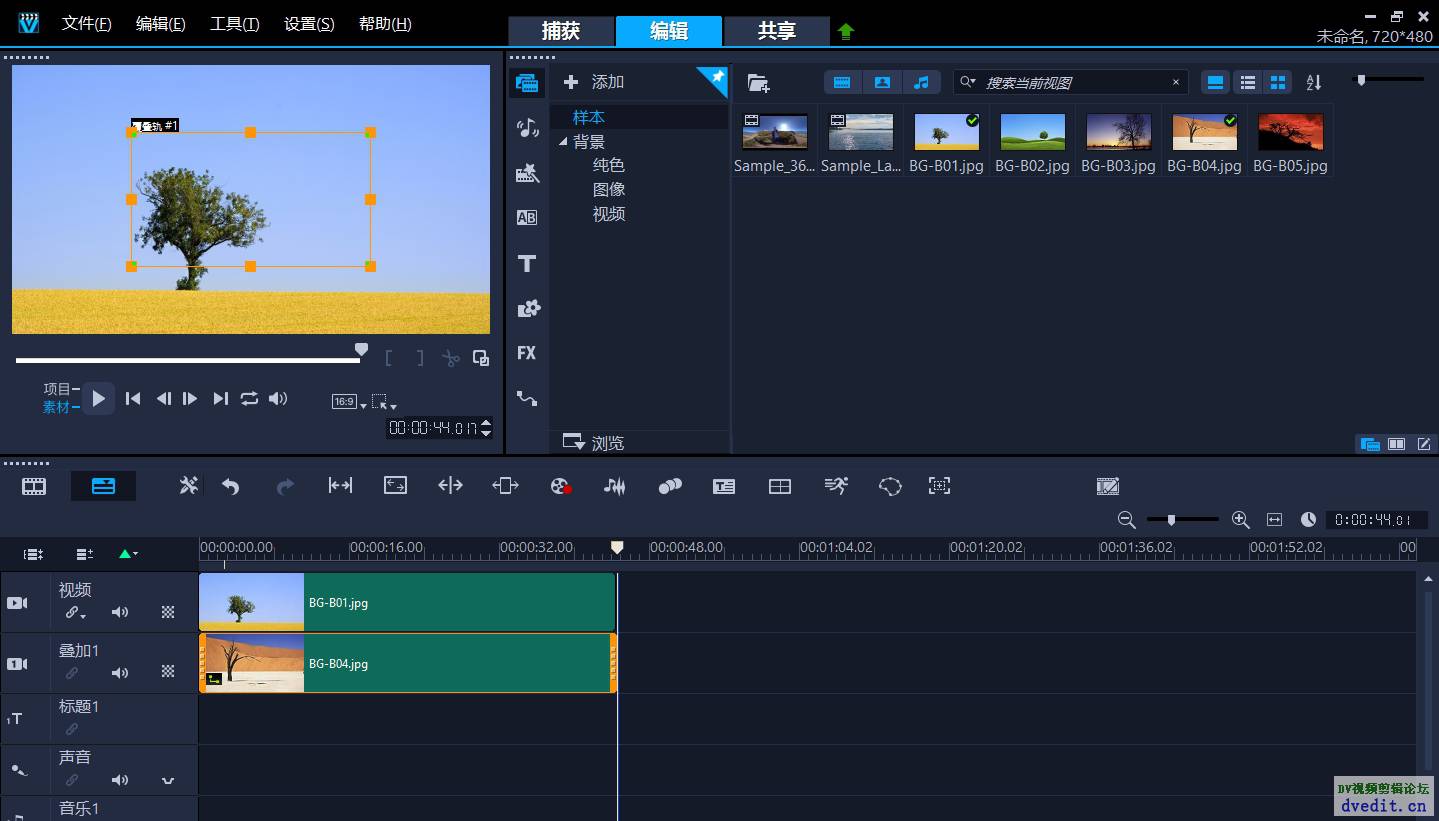Click the enlarge preview window icon
The image size is (1439, 821).
point(481,358)
